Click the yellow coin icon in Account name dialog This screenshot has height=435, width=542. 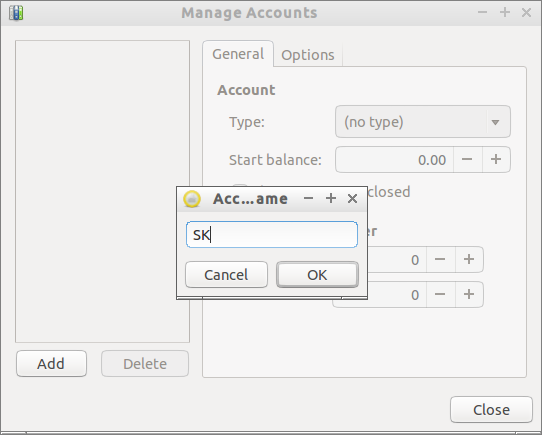click(x=192, y=199)
